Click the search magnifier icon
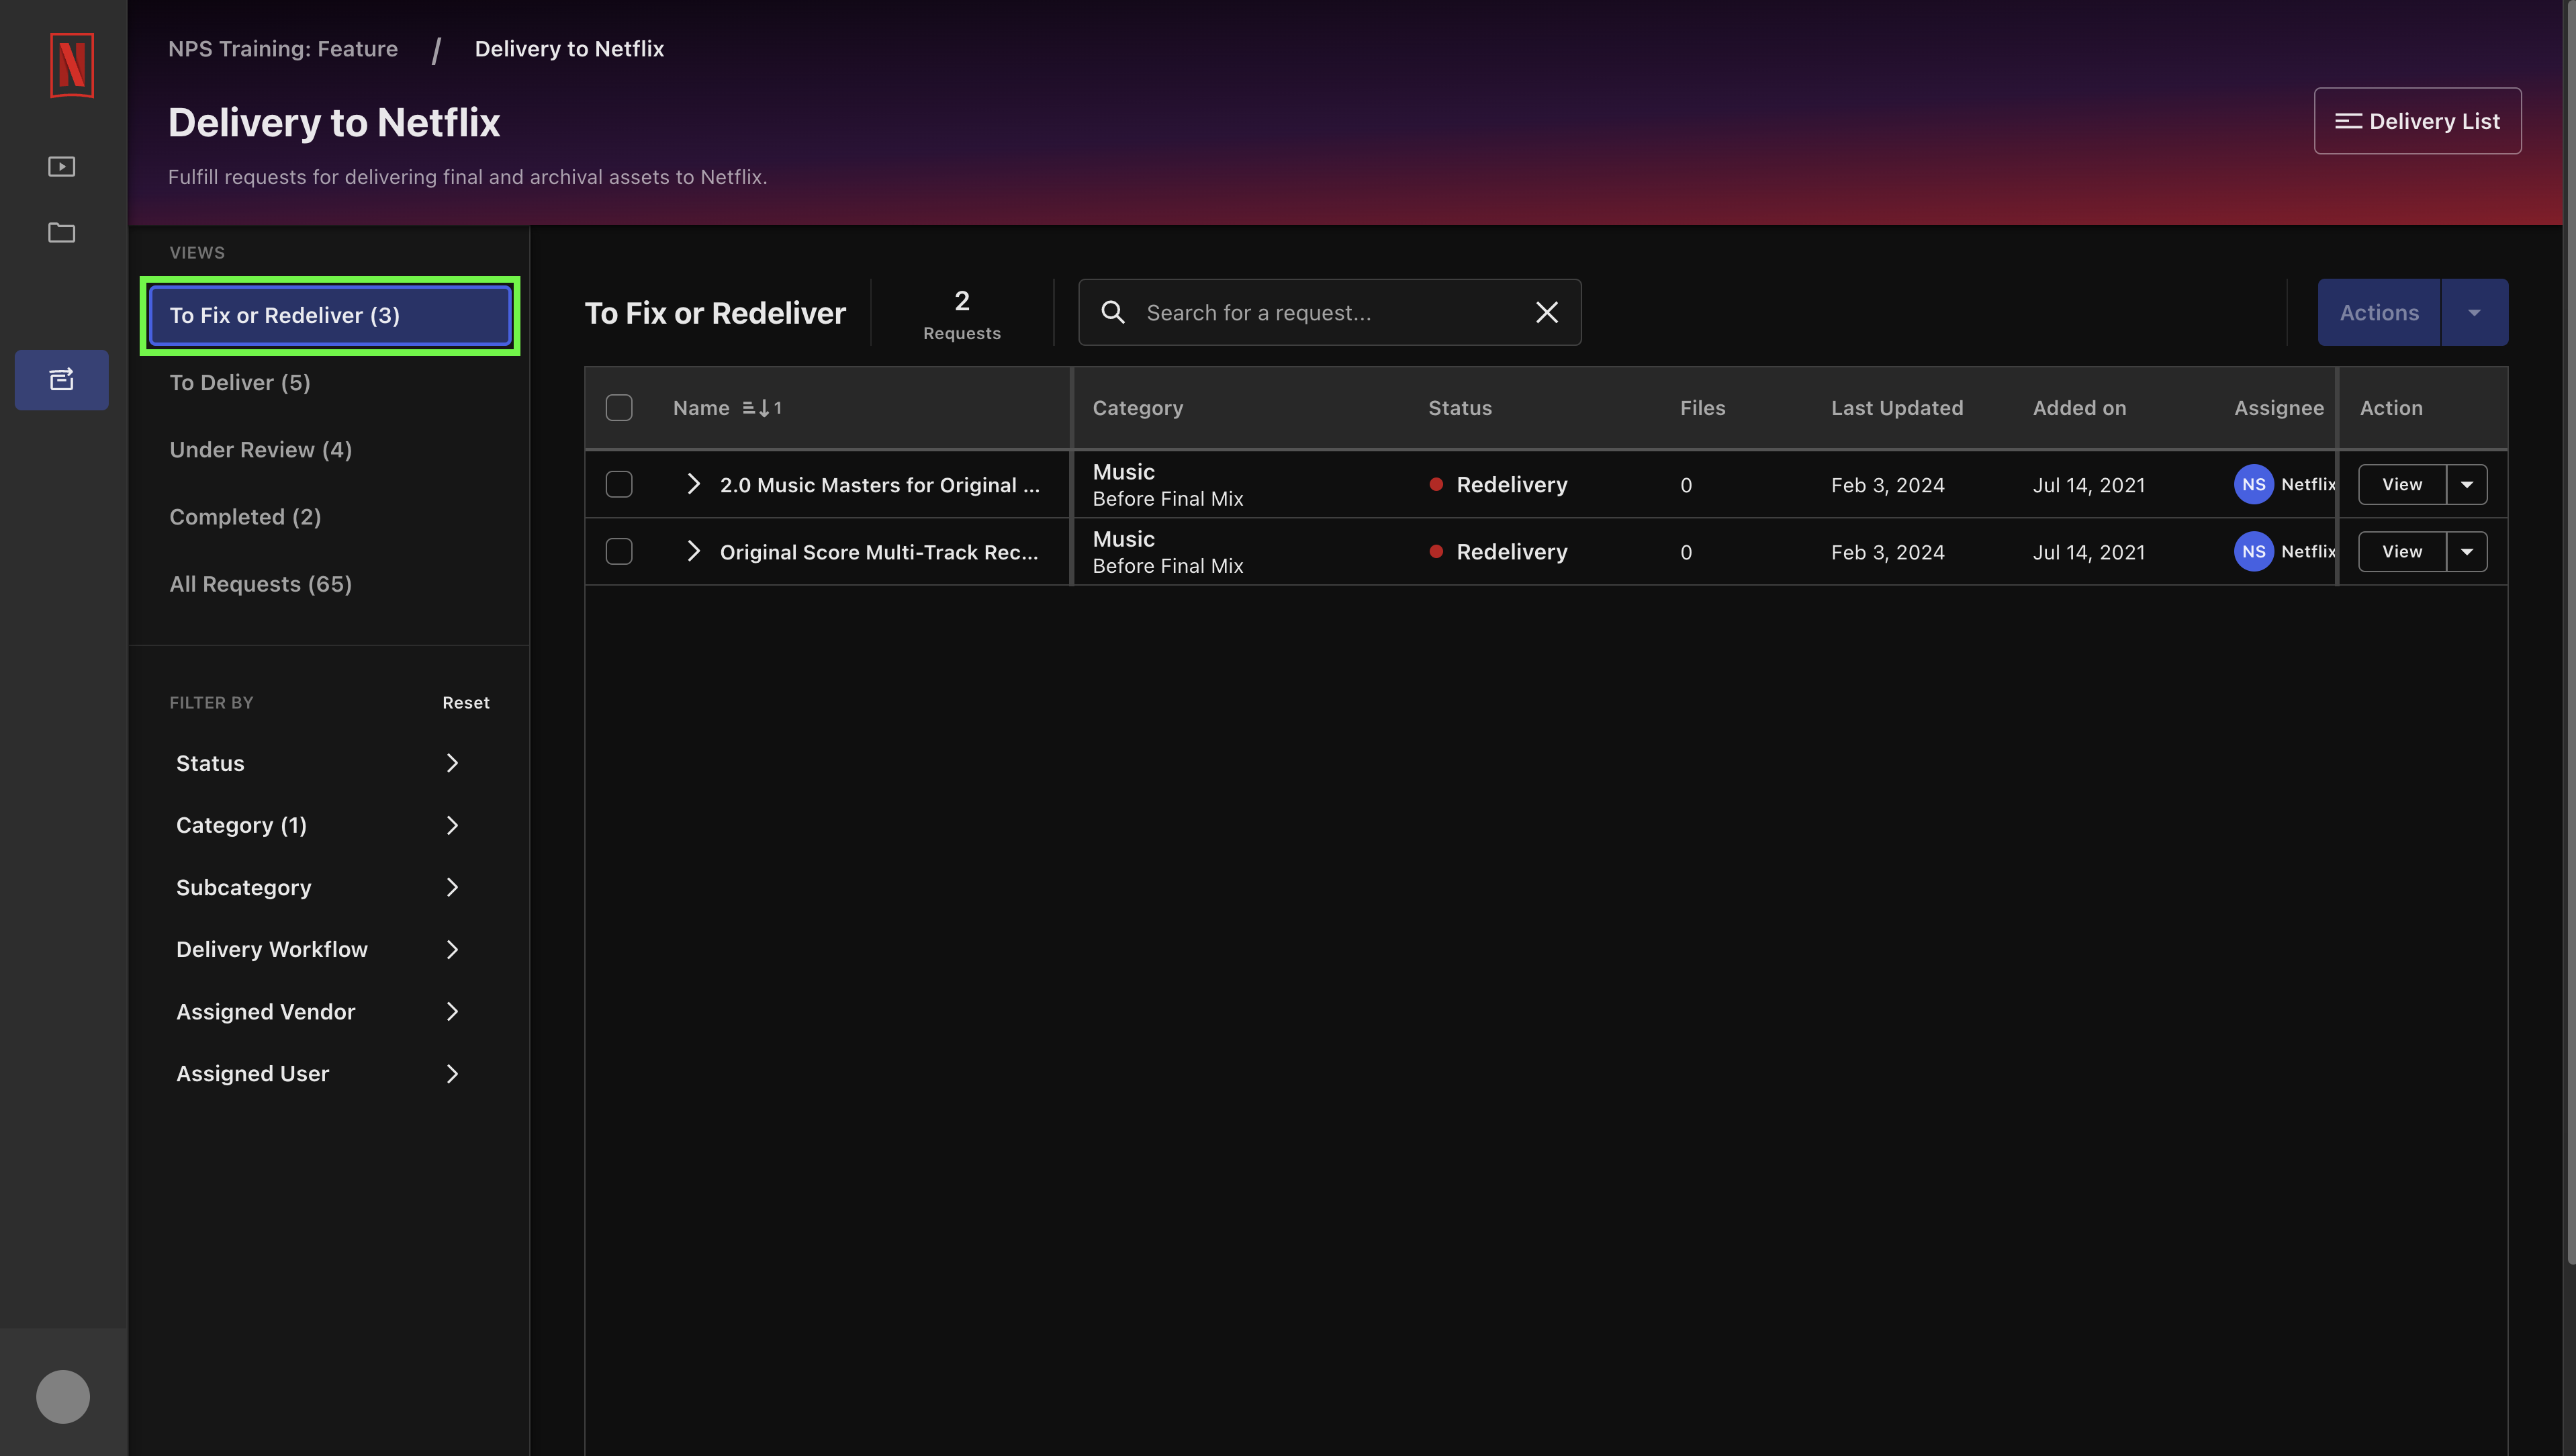Image resolution: width=2576 pixels, height=1456 pixels. 1113,312
